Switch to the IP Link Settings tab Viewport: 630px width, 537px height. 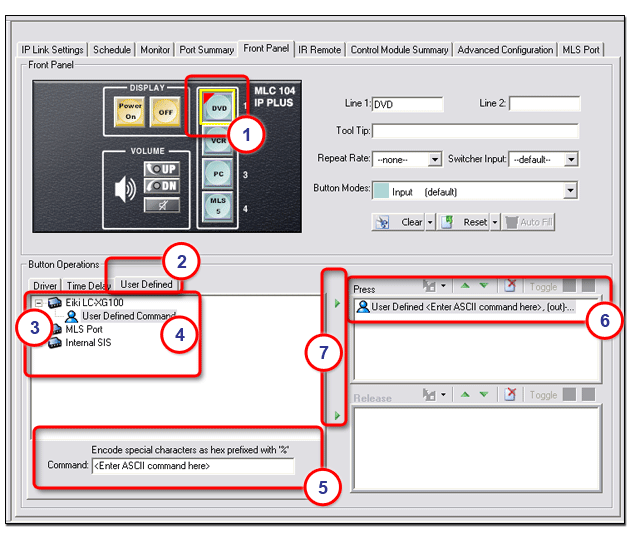(52, 50)
